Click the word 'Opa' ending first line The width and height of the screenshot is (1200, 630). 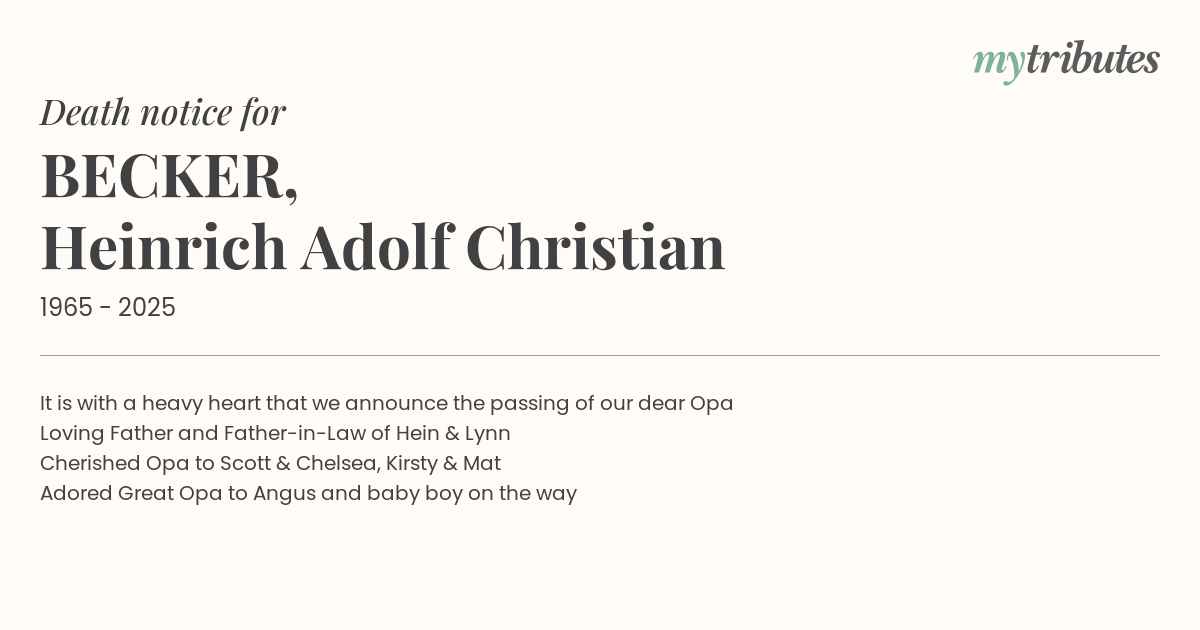711,404
